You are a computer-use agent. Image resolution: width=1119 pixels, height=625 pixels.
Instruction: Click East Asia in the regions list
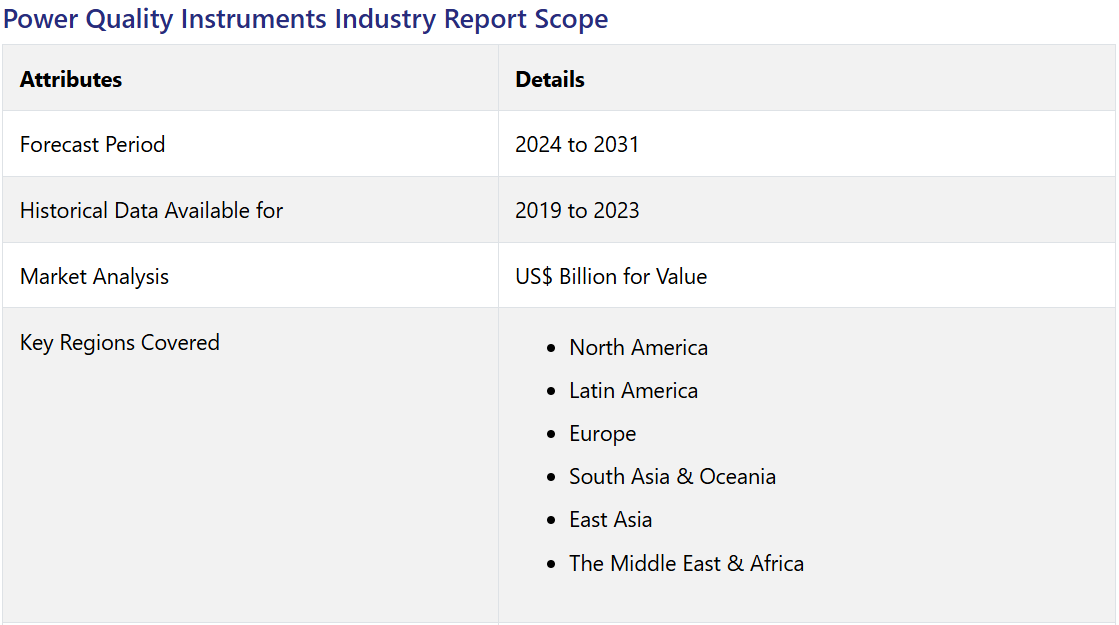point(610,520)
